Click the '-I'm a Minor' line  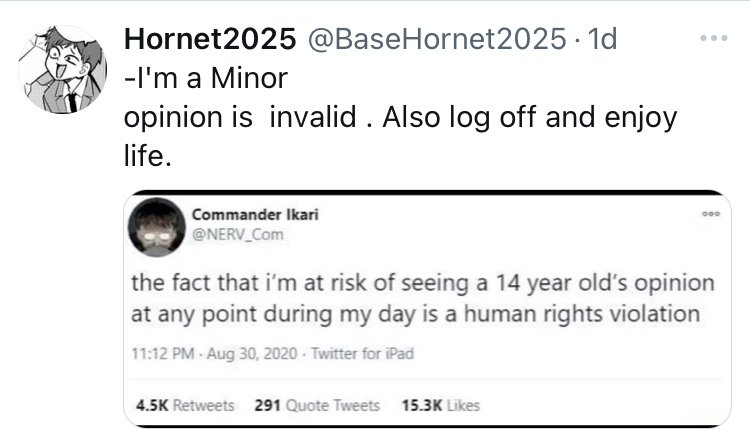pos(206,78)
